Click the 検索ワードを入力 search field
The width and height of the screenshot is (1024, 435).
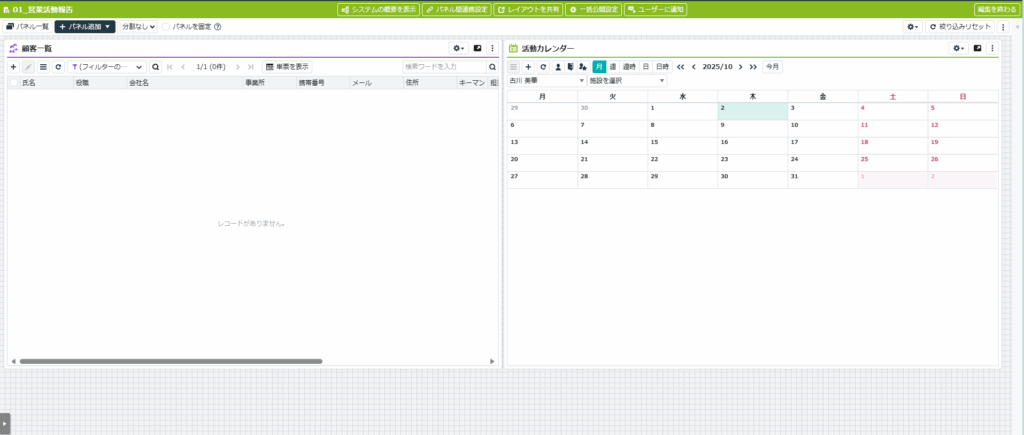pyautogui.click(x=444, y=67)
